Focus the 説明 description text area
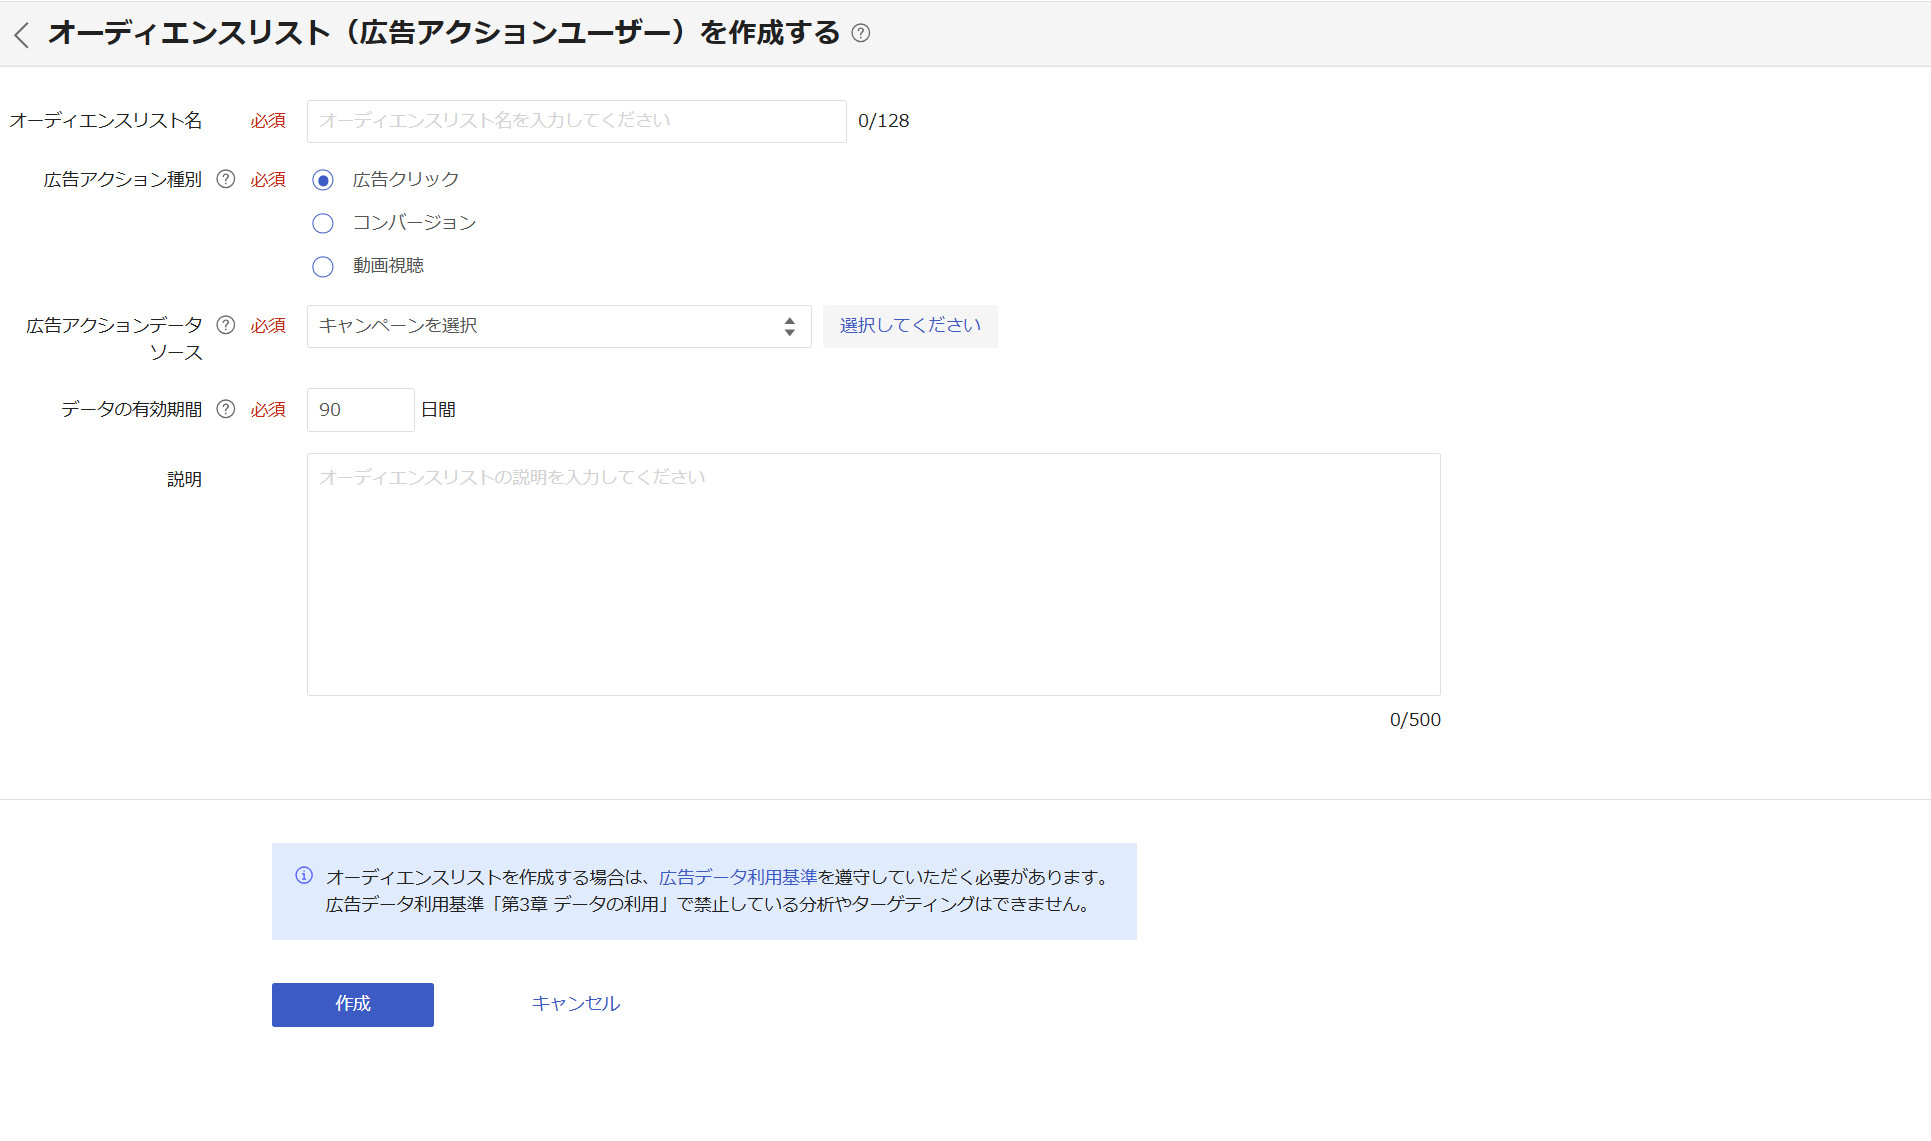This screenshot has width=1931, height=1141. [x=874, y=574]
